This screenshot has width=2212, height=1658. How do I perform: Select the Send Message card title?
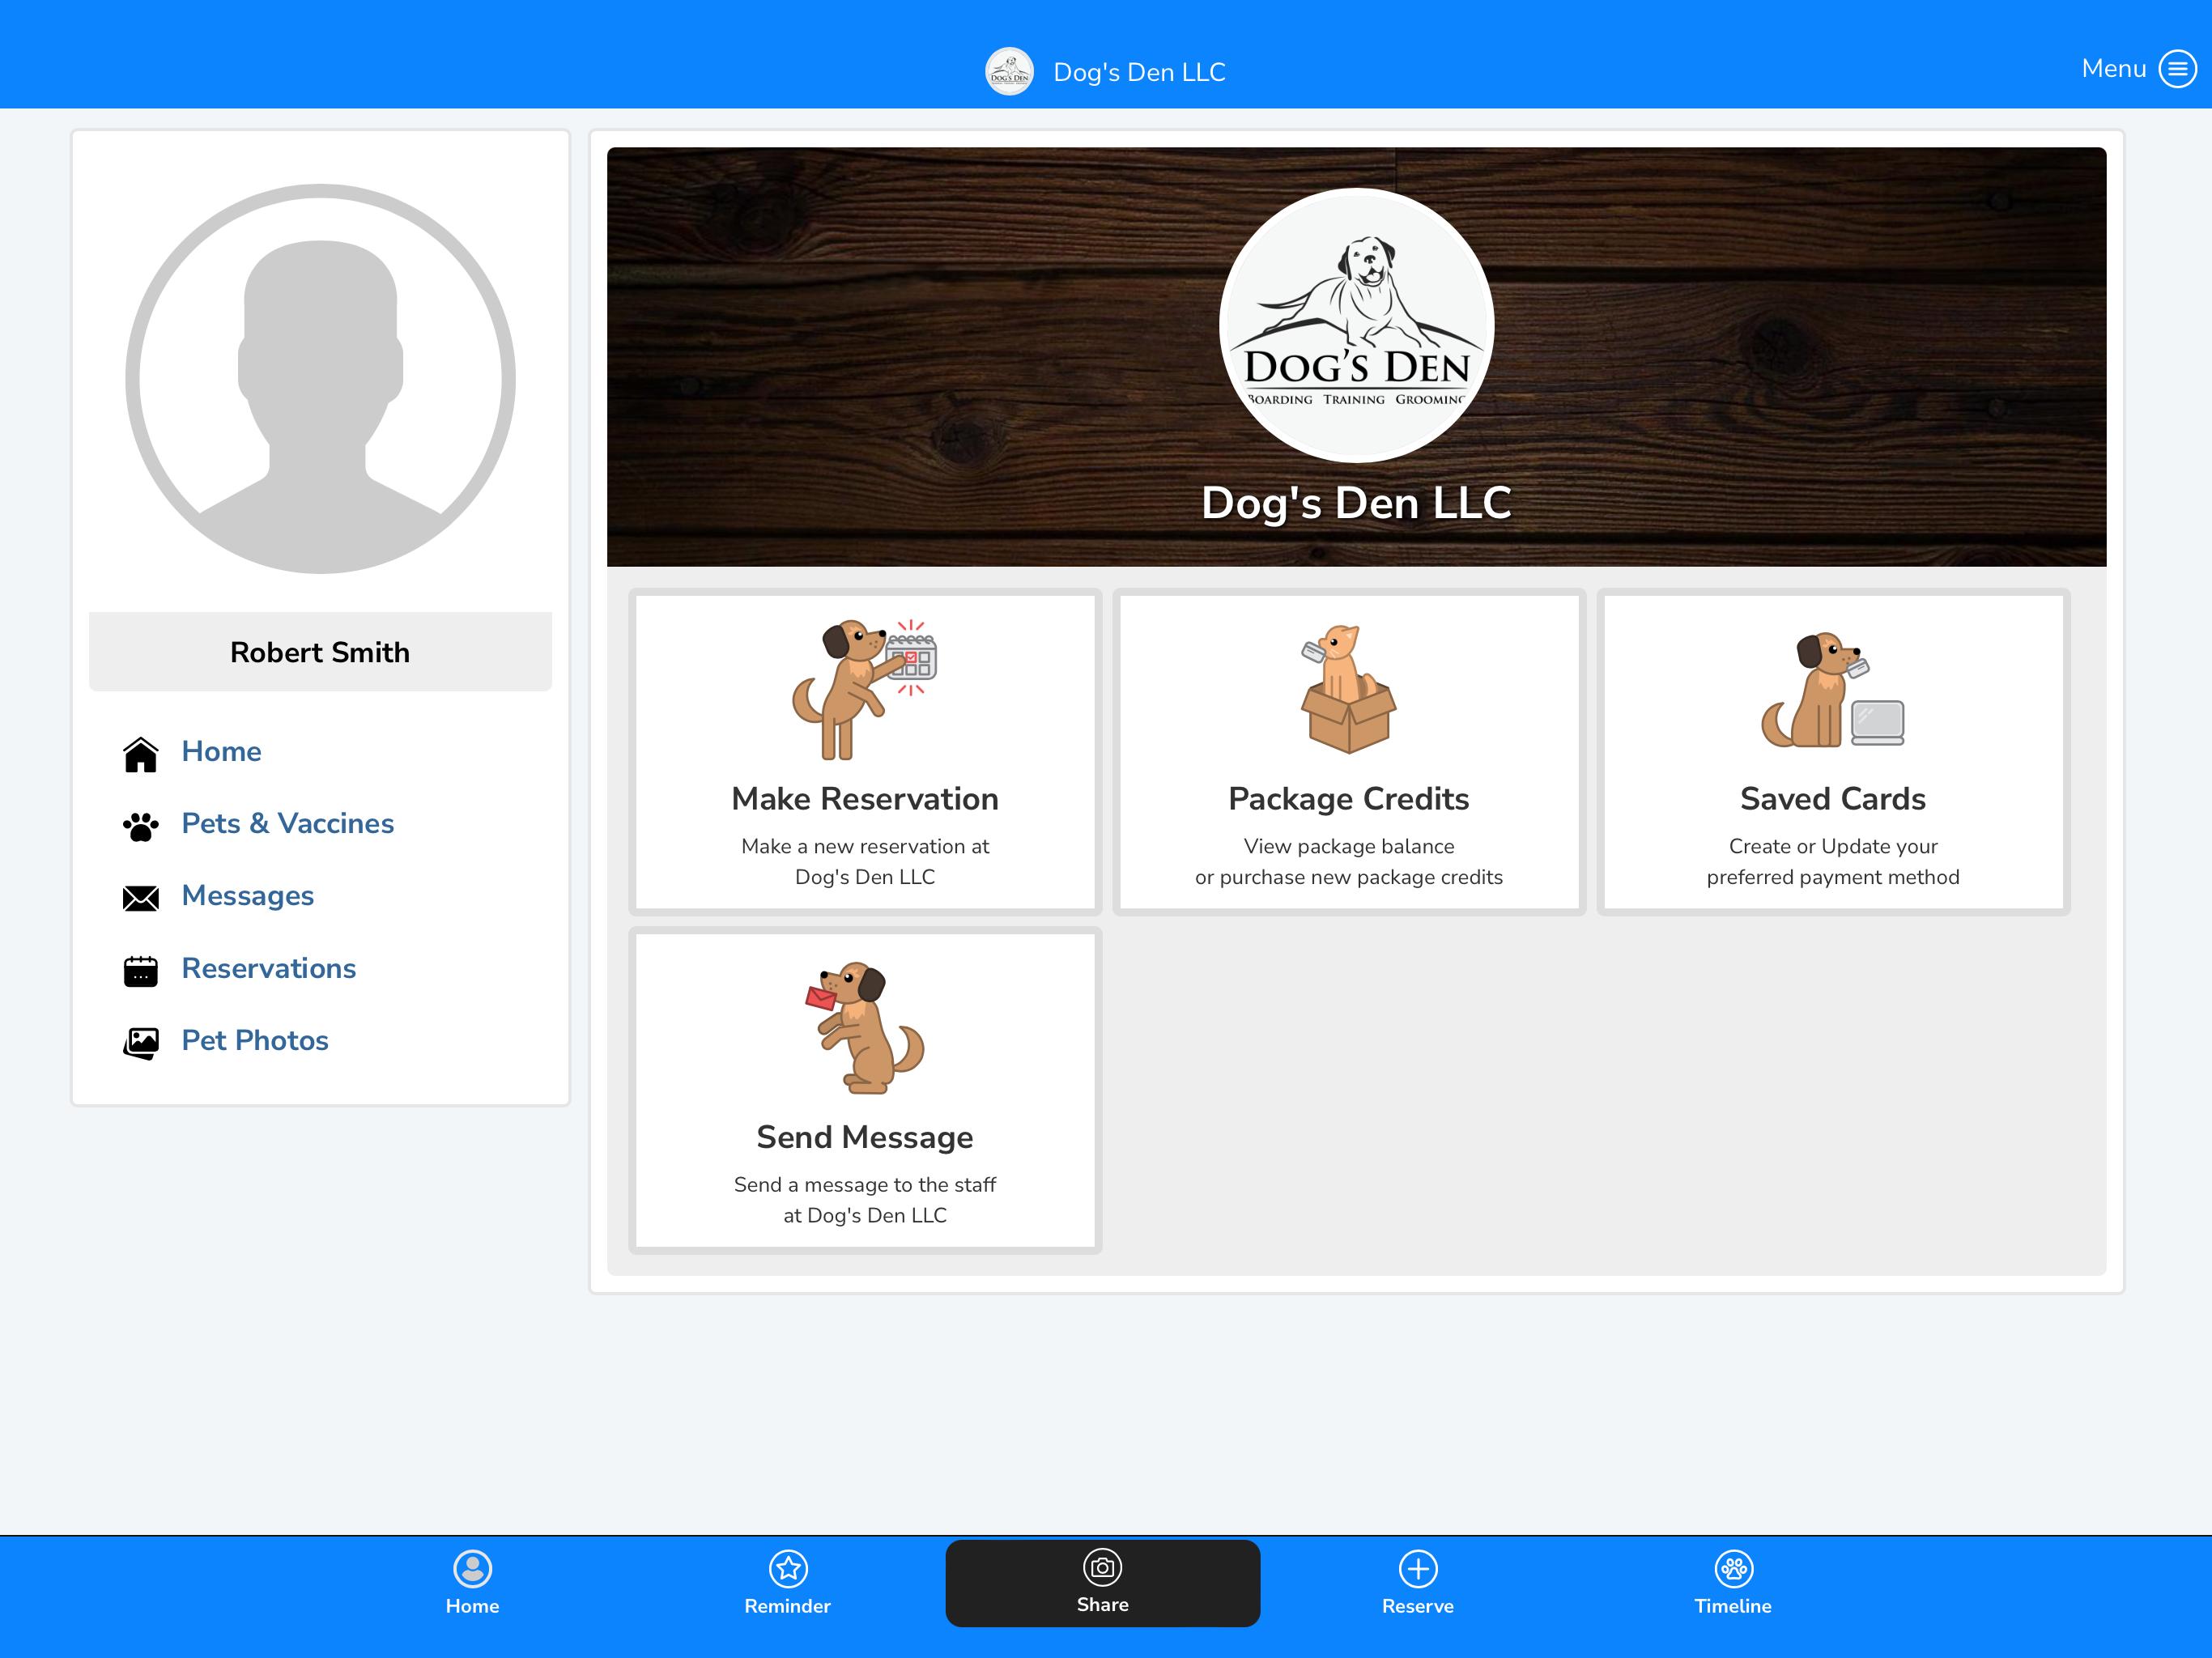click(x=865, y=1137)
